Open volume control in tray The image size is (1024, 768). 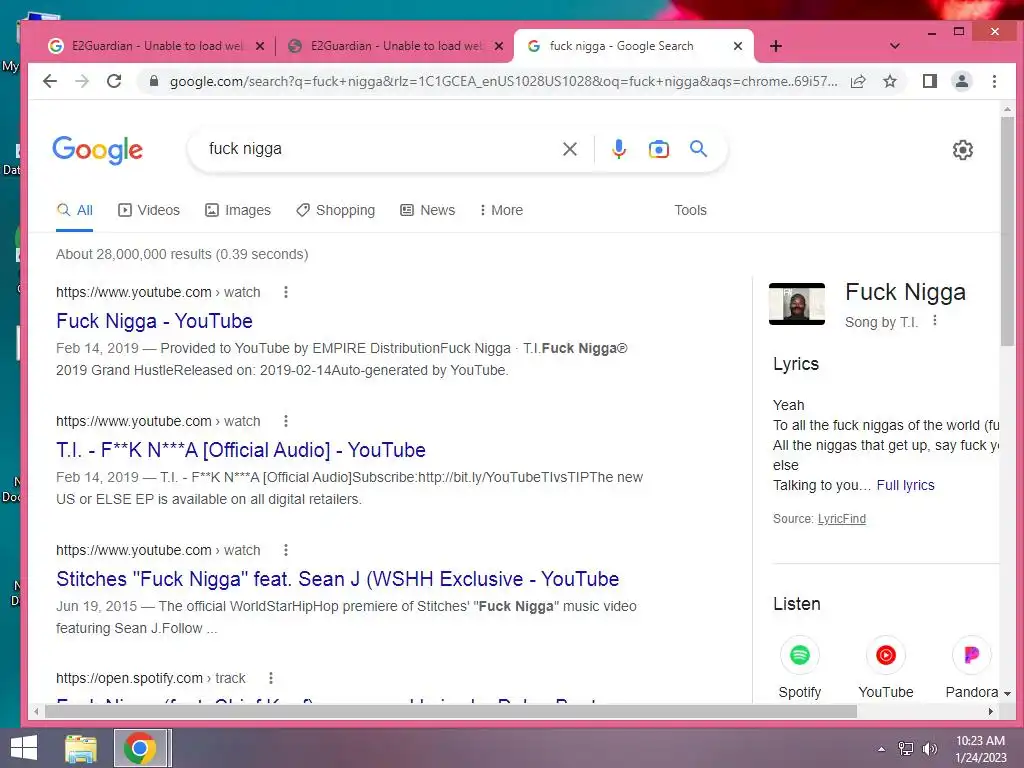pos(929,749)
